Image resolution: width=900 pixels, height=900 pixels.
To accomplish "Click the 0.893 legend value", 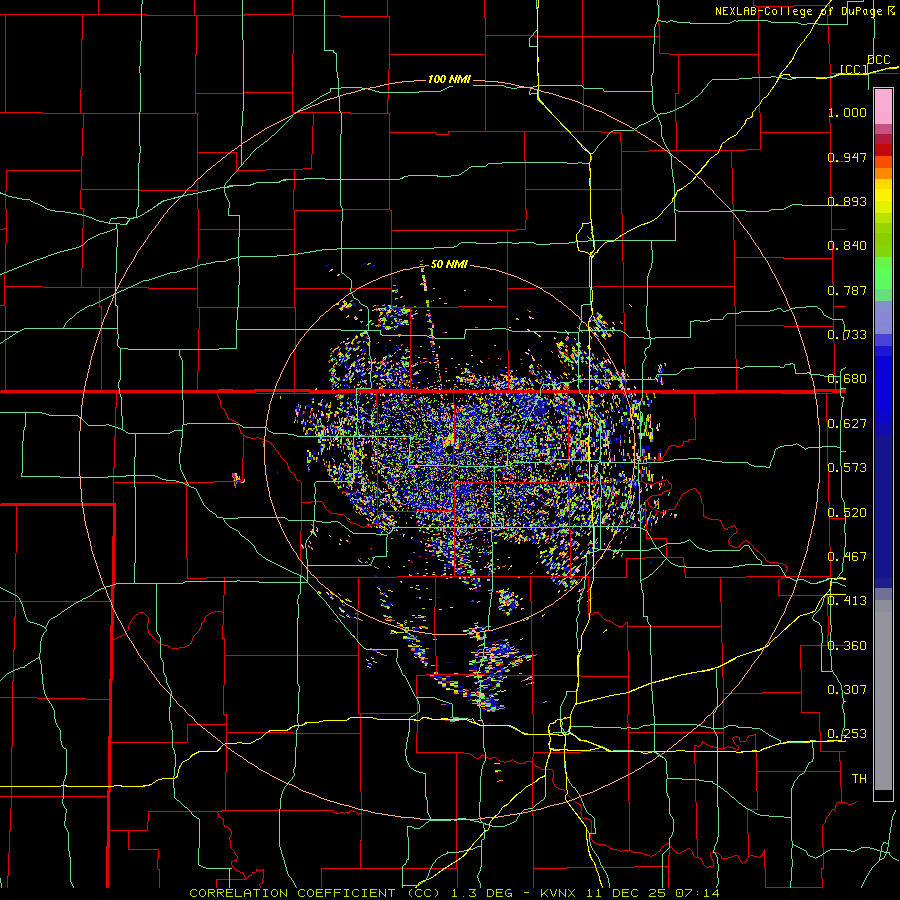I will [x=847, y=201].
